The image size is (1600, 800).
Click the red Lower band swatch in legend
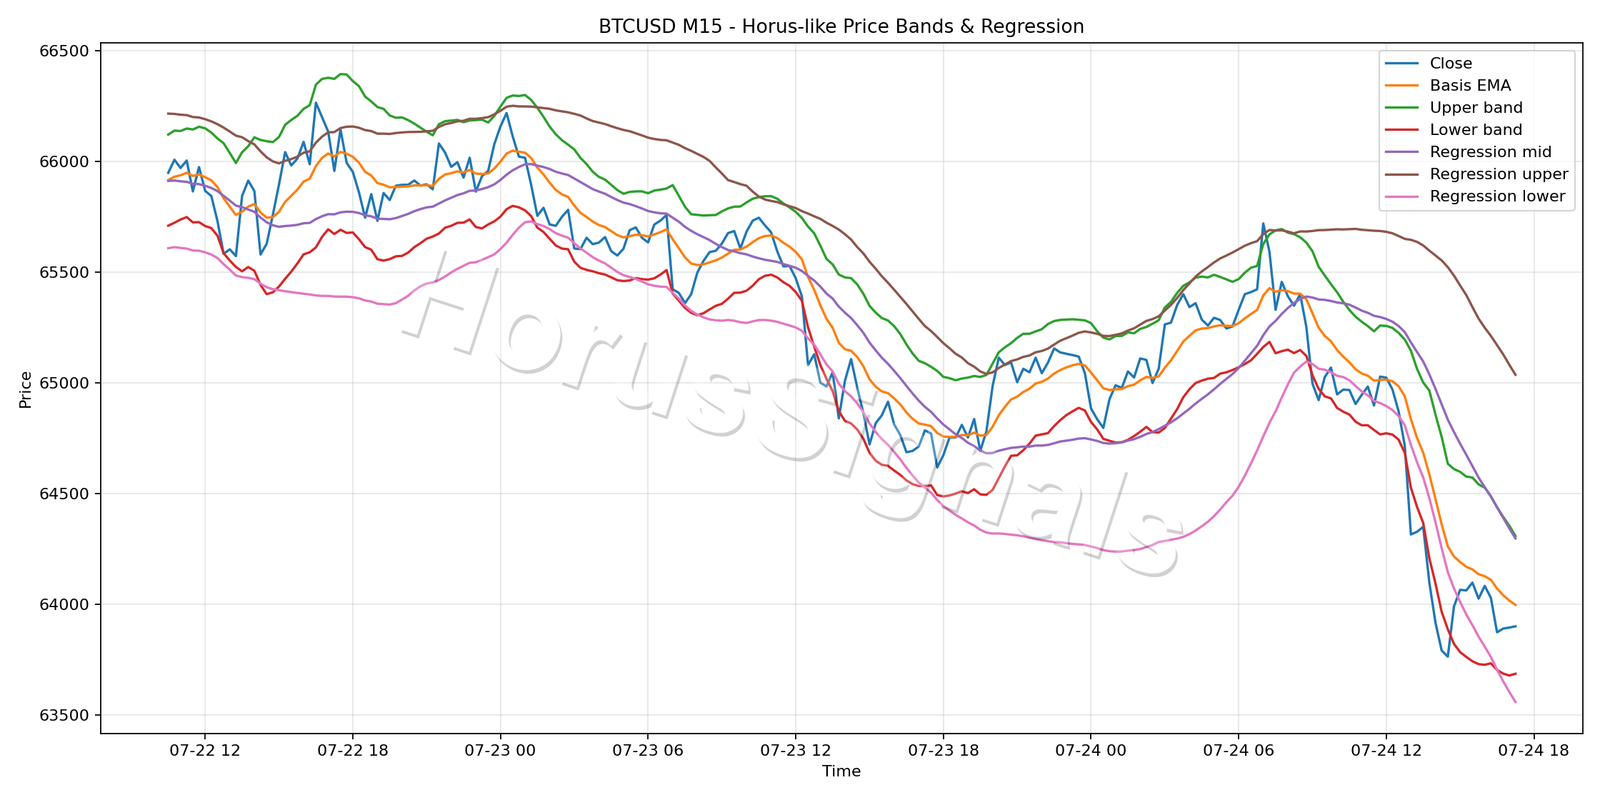(x=1401, y=130)
